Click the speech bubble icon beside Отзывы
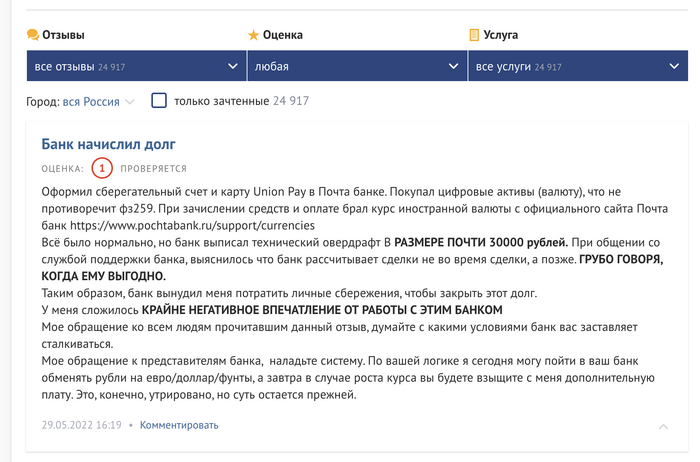Viewport: 700px width, 462px height. pos(33,35)
